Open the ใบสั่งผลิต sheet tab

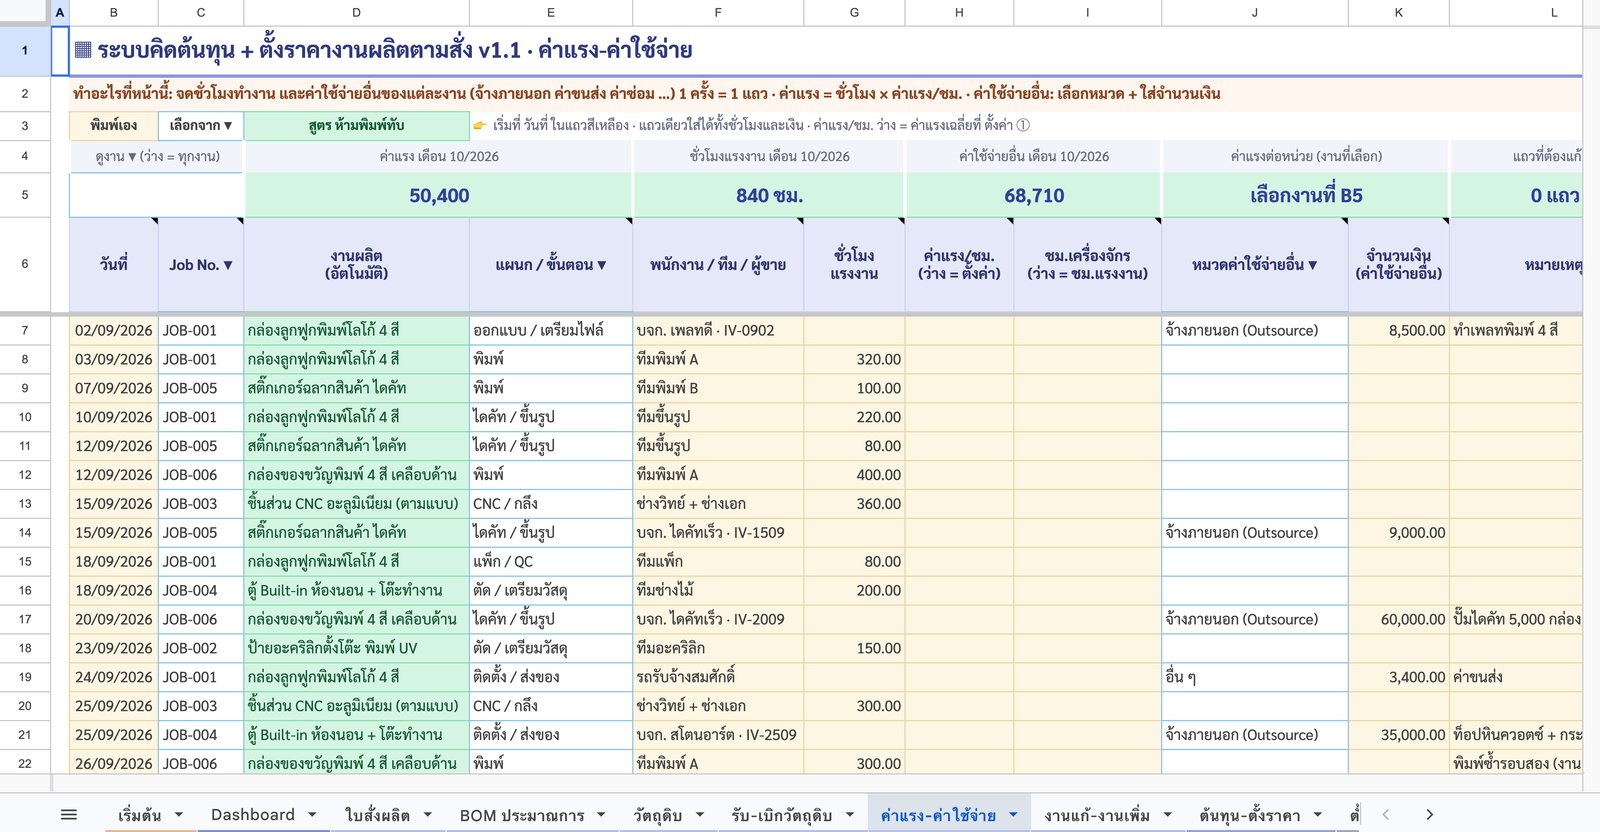(x=377, y=815)
